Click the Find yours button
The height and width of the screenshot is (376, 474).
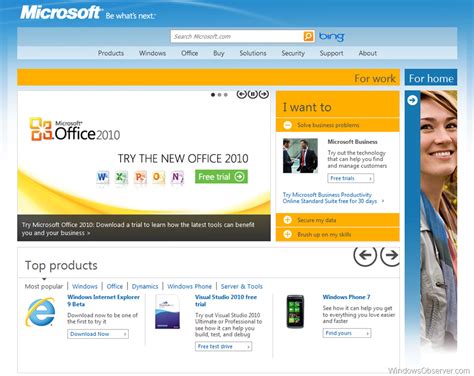tap(347, 333)
